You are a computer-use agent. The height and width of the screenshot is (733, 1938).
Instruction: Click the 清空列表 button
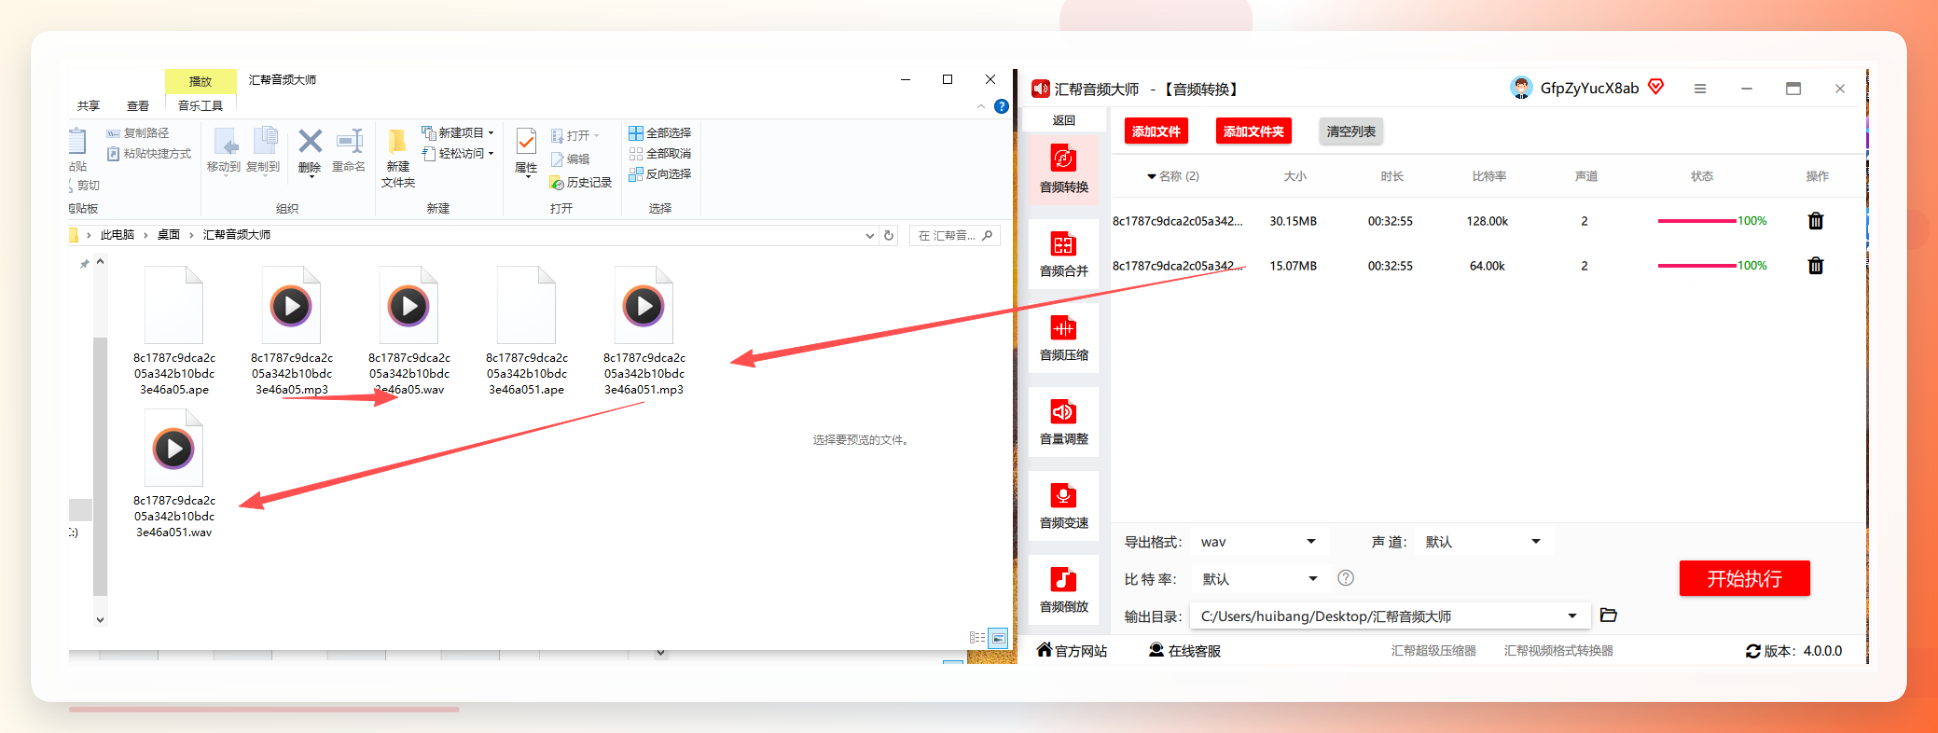tap(1351, 131)
